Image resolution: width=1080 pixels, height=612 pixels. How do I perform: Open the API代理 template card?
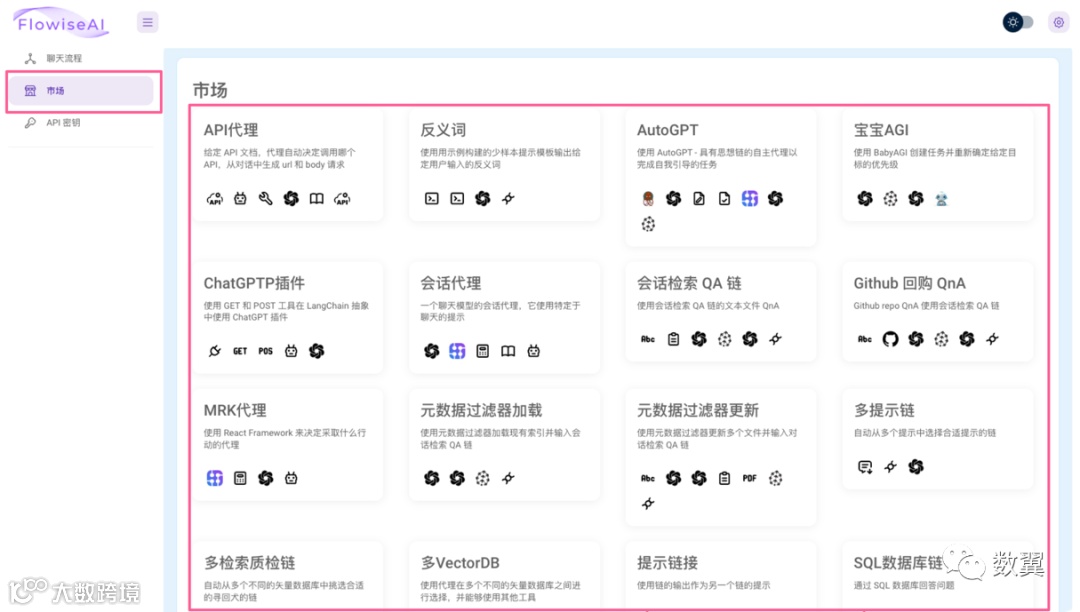[288, 166]
